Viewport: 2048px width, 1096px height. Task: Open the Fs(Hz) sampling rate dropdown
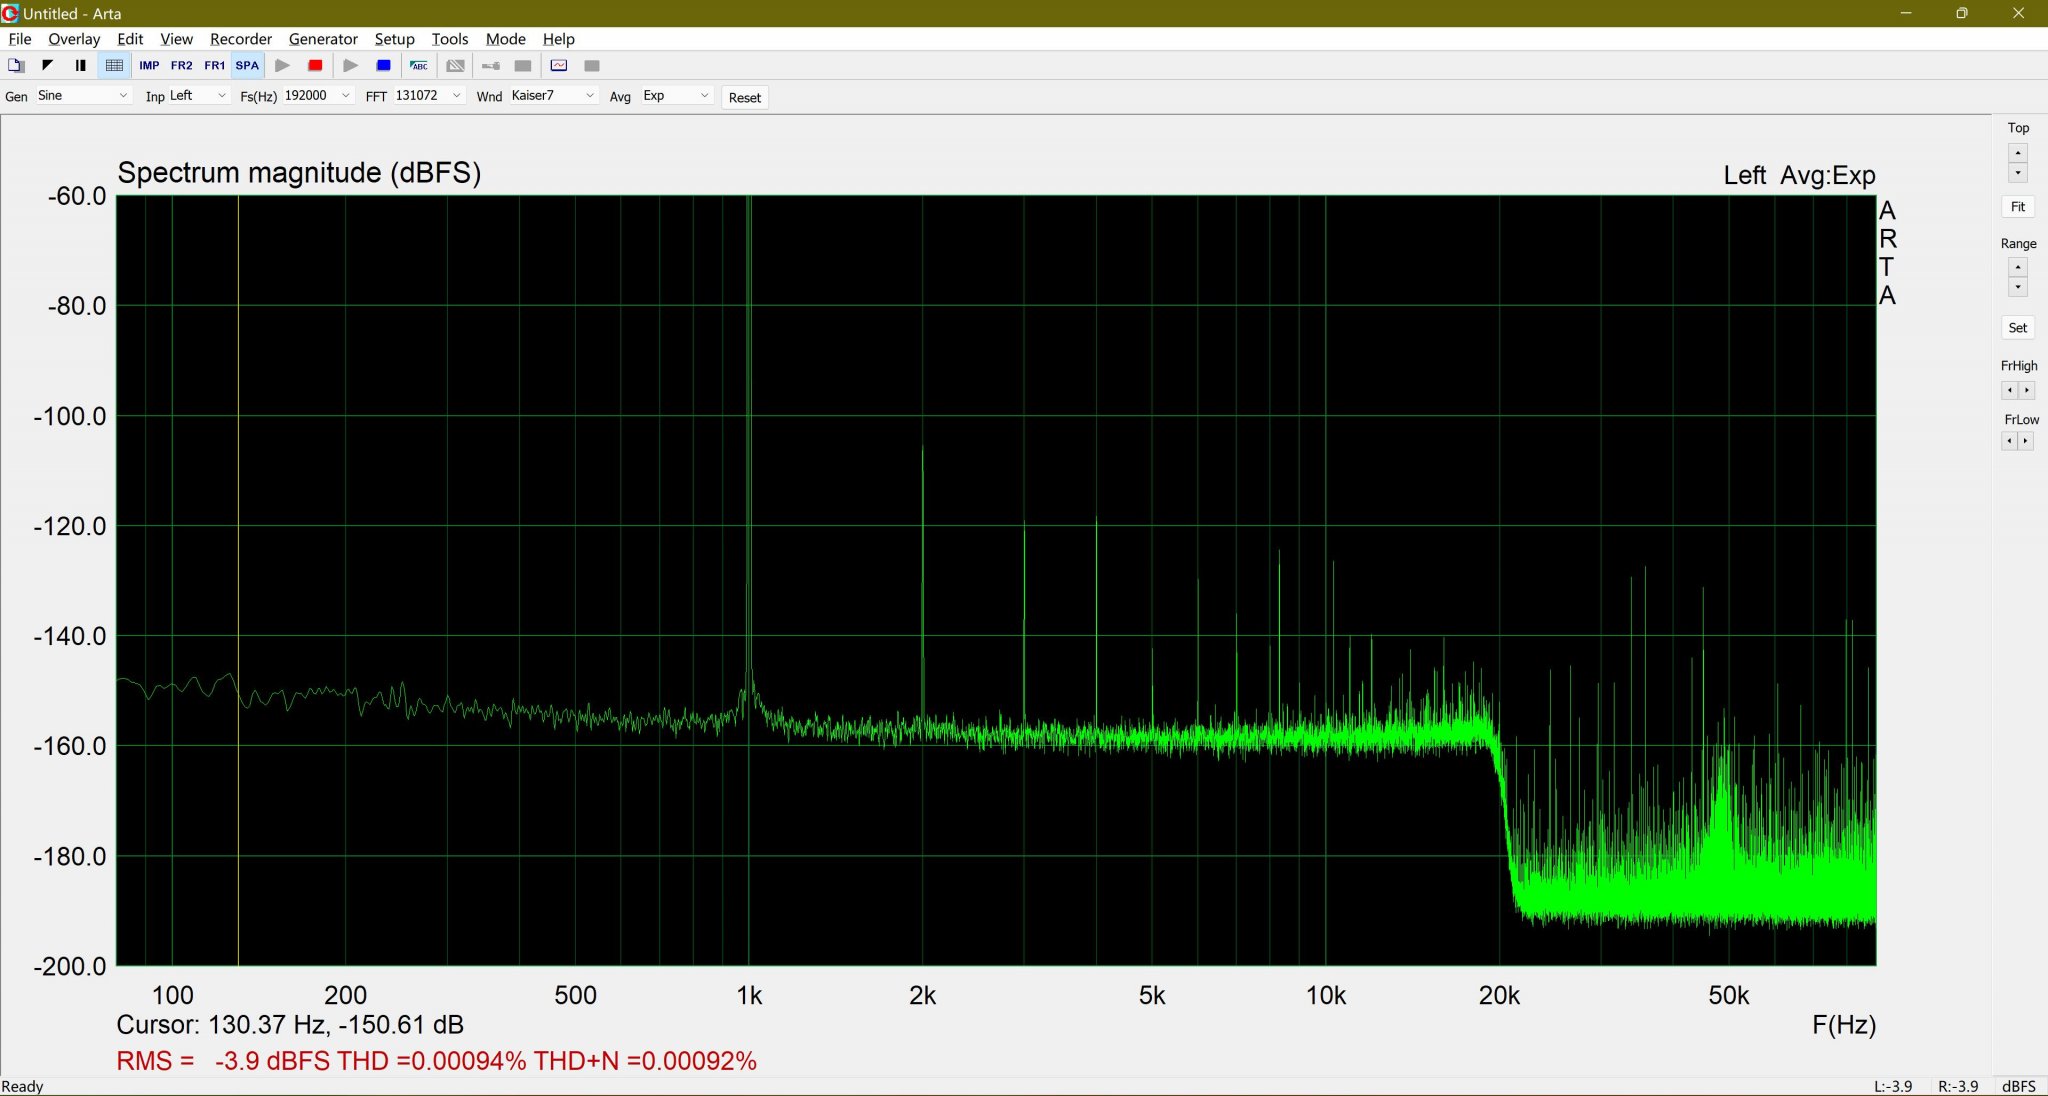pyautogui.click(x=317, y=96)
